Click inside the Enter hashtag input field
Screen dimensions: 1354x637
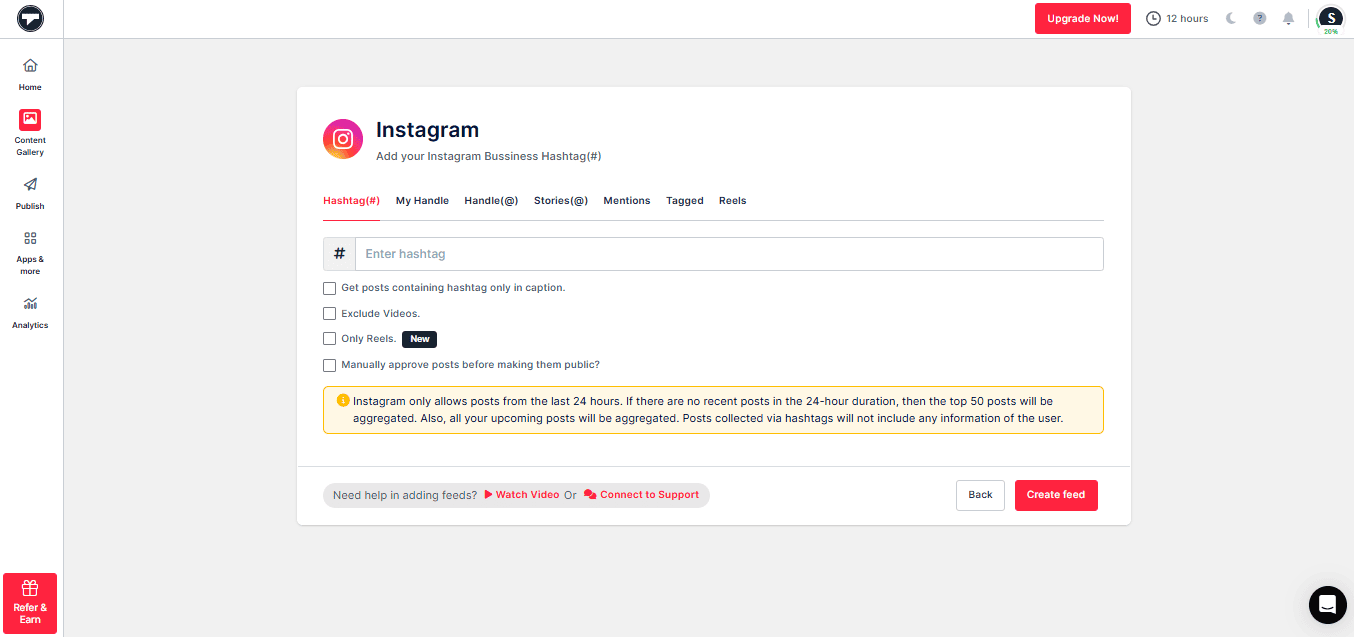click(x=700, y=253)
